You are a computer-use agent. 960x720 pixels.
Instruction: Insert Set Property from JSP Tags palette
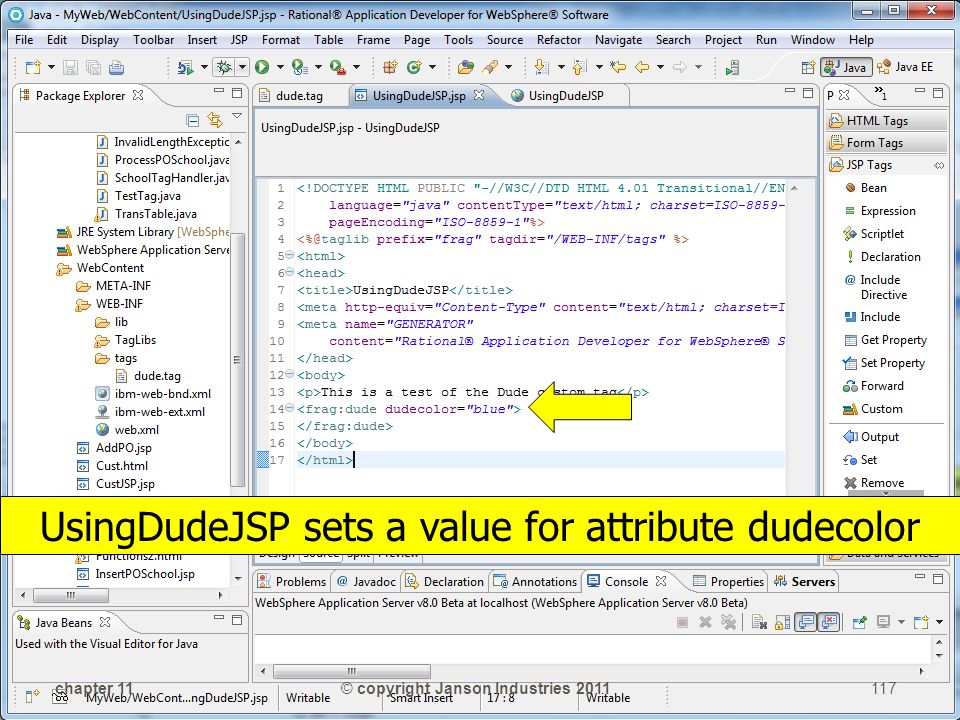pyautogui.click(x=884, y=362)
